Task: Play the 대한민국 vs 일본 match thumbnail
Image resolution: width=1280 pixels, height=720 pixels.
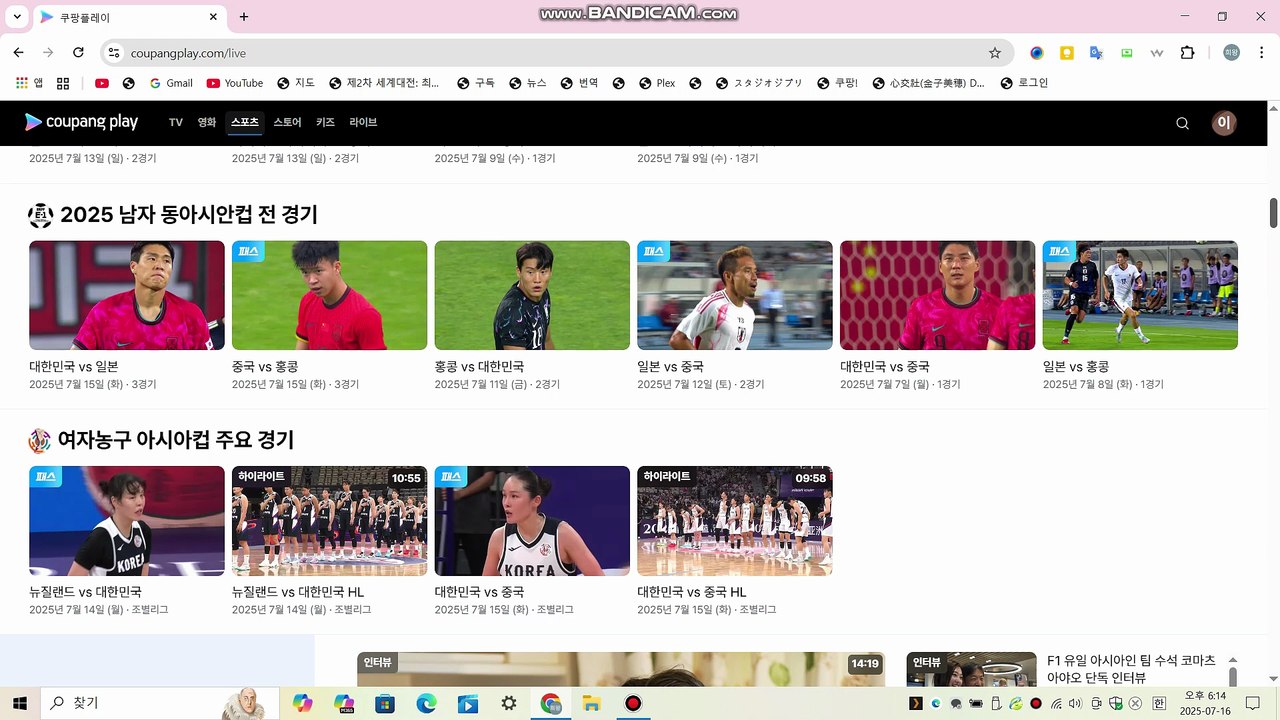Action: (x=127, y=295)
